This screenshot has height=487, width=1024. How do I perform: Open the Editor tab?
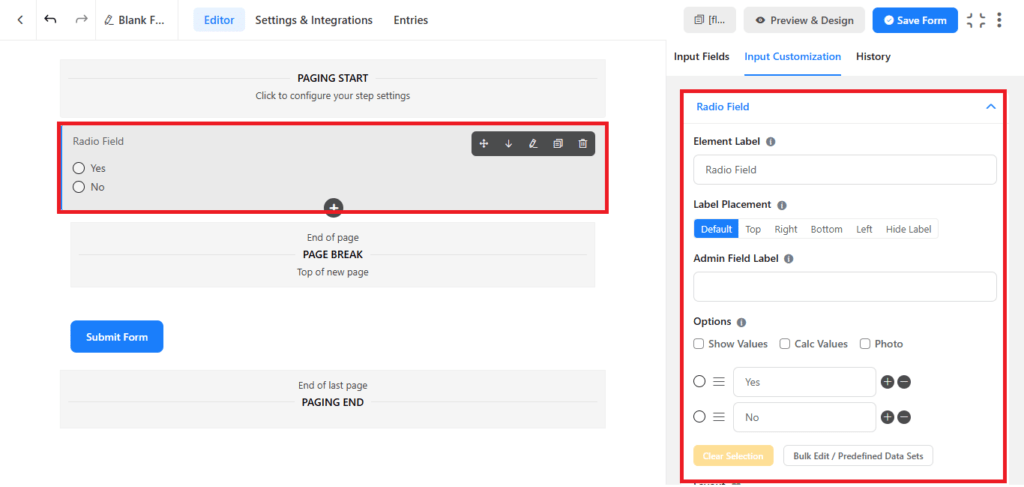point(219,20)
